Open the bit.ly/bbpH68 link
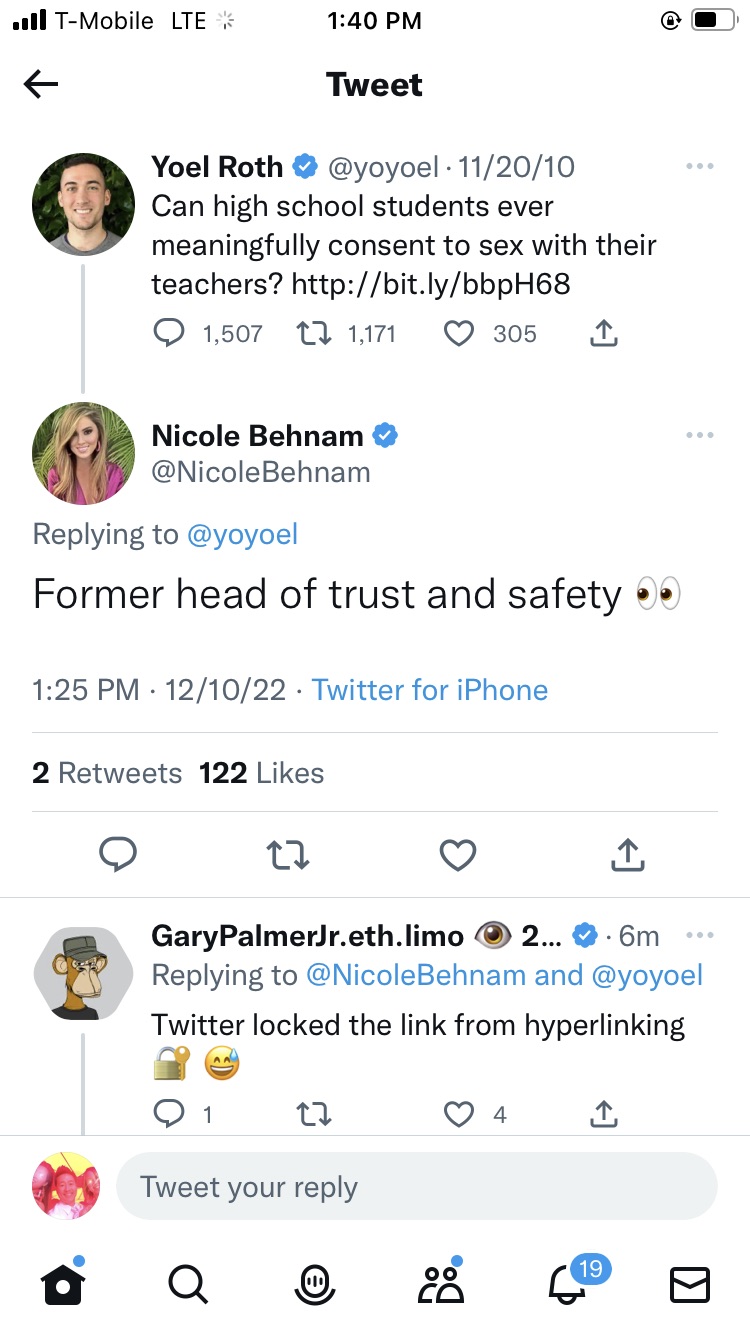The height and width of the screenshot is (1334, 750). click(x=430, y=284)
